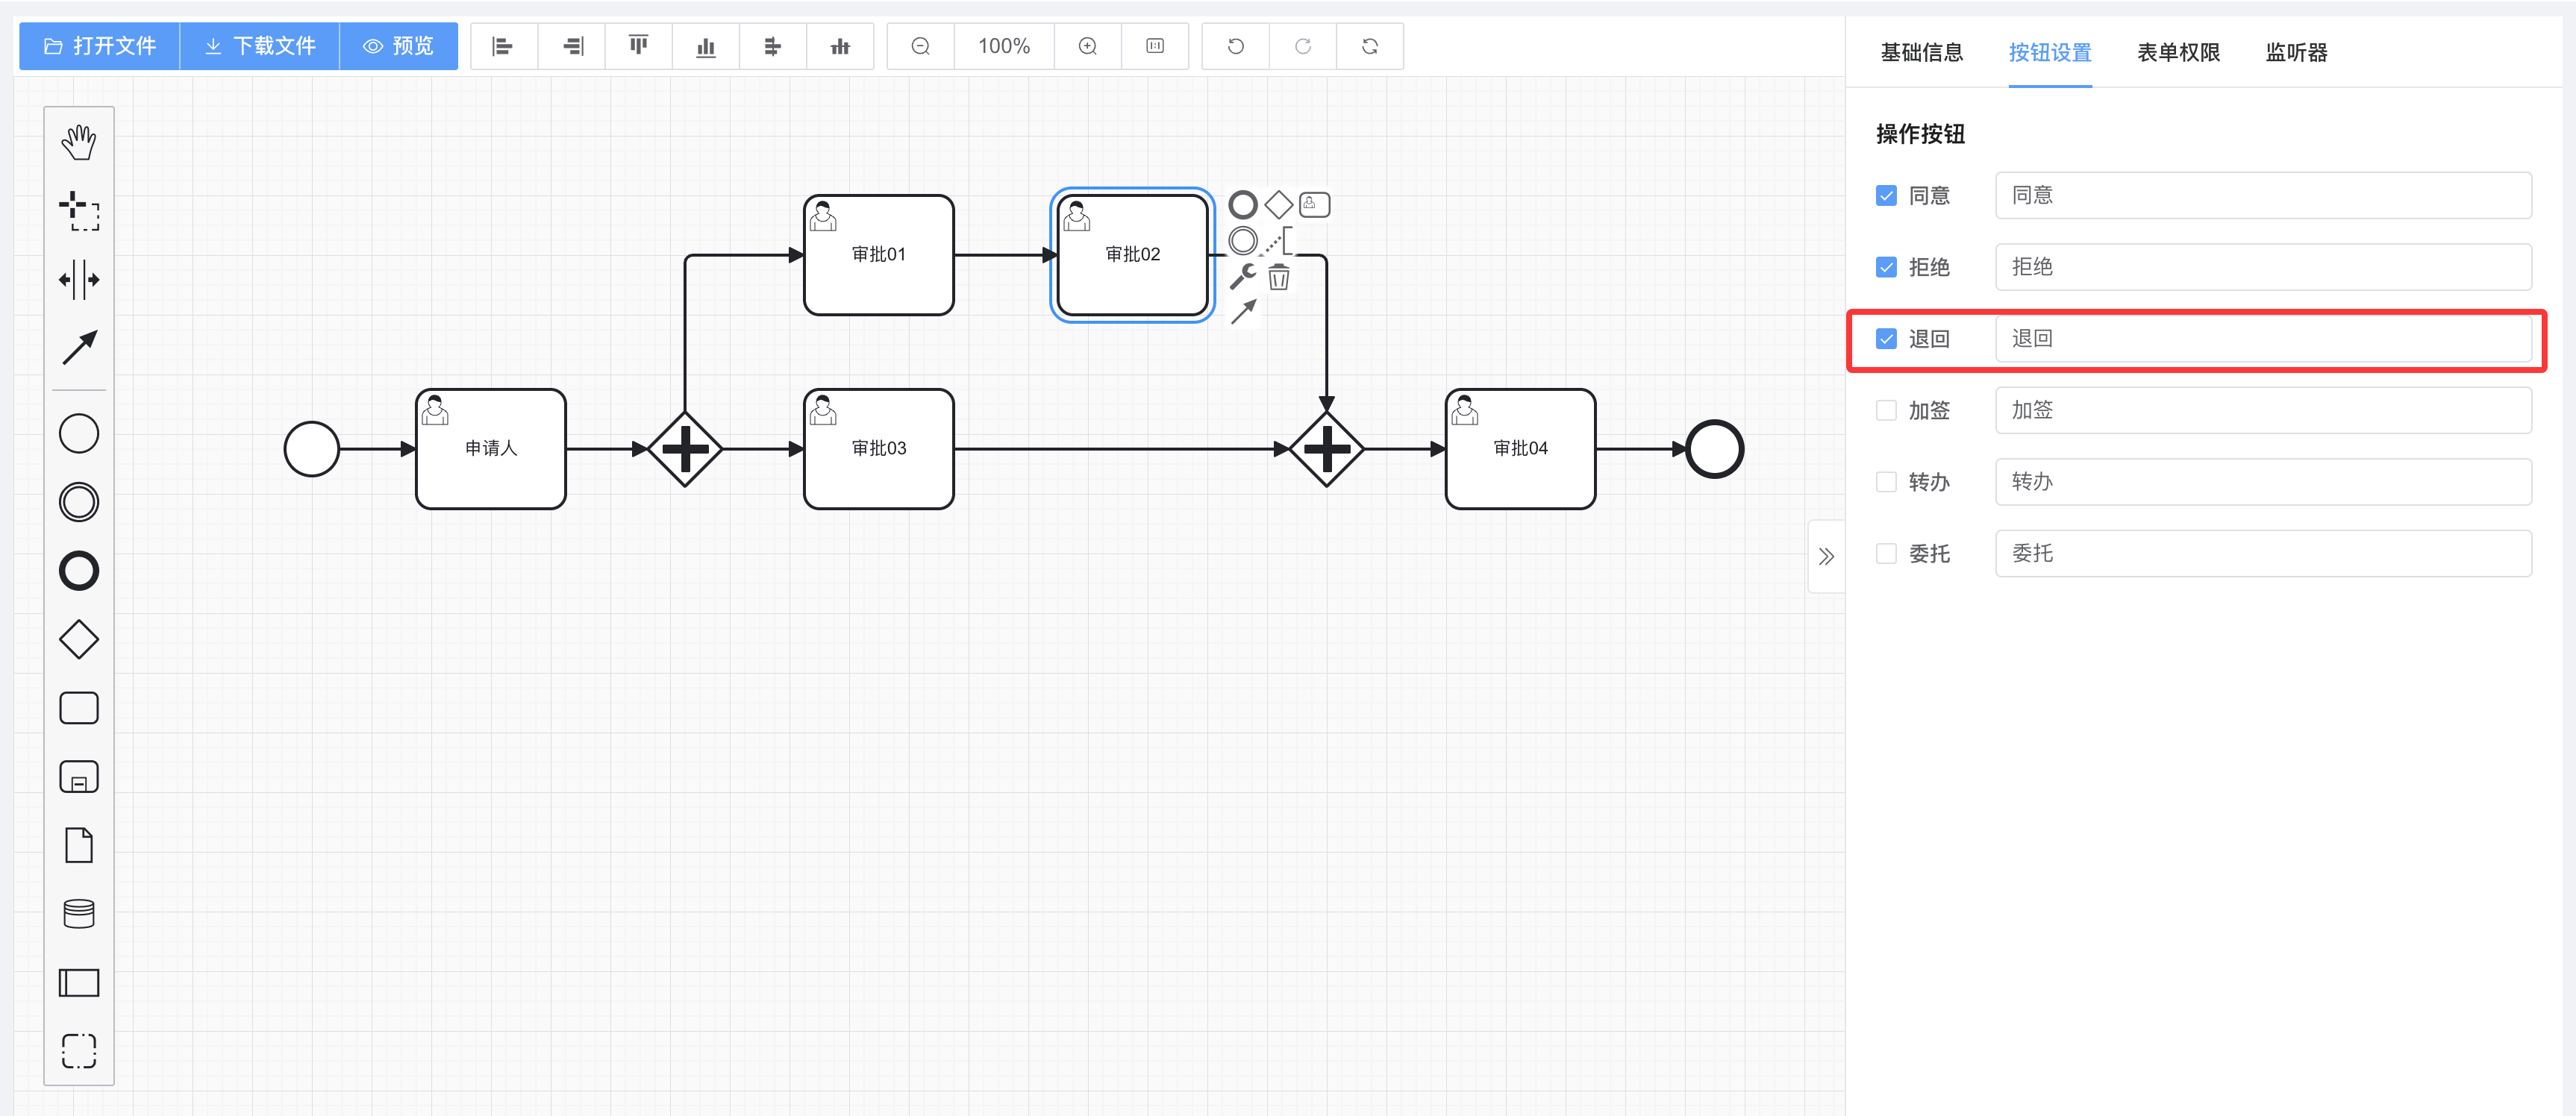Select the hand tool in palette

79,142
